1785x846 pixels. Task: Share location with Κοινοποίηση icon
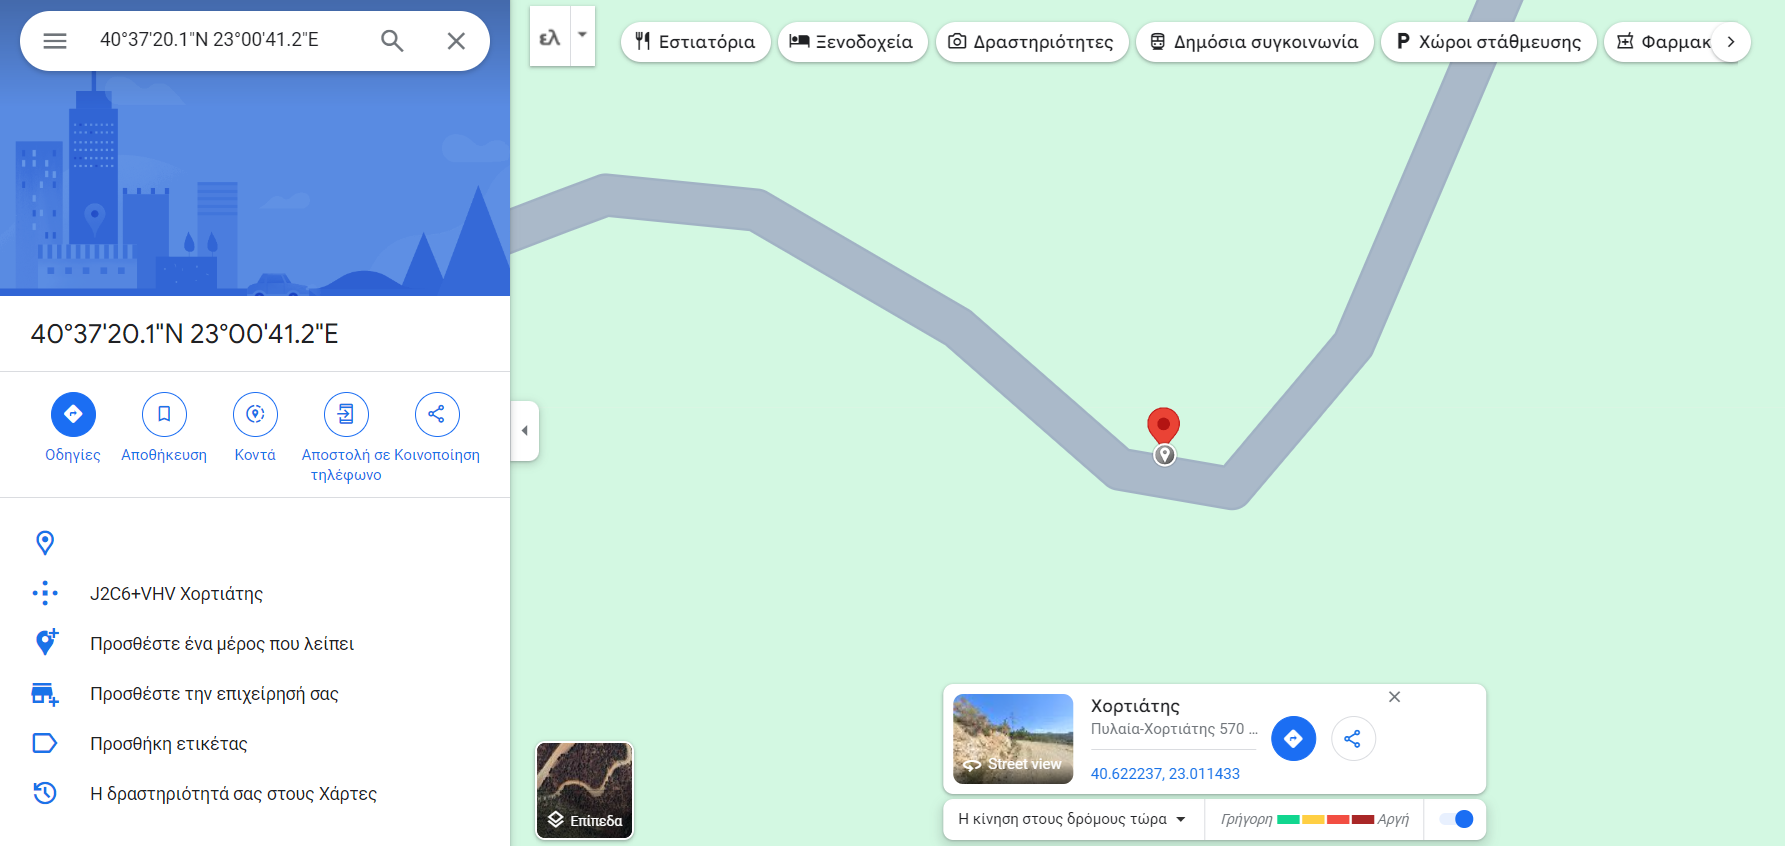tap(437, 415)
